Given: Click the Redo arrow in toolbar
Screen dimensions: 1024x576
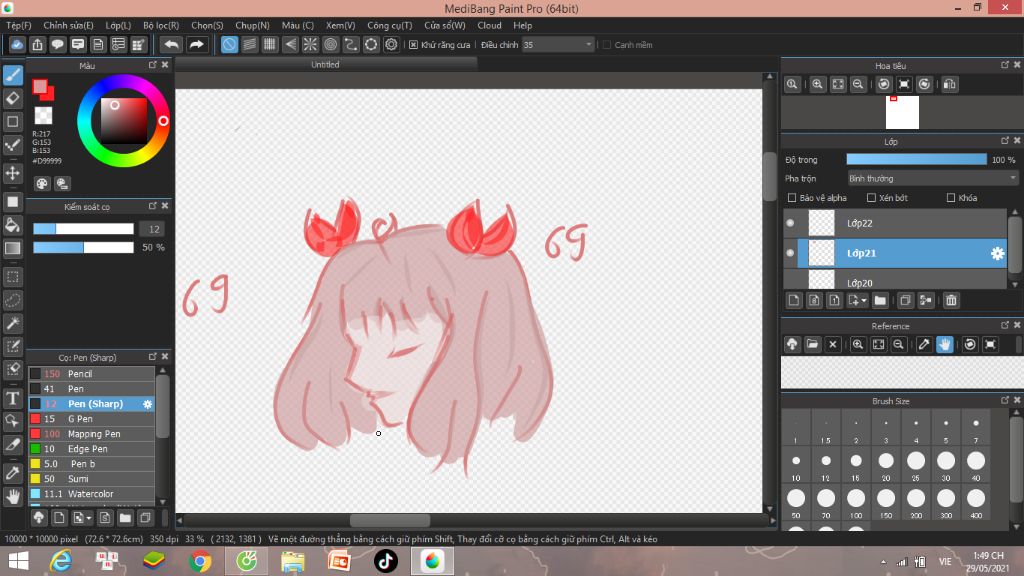Looking at the screenshot, I should [196, 44].
